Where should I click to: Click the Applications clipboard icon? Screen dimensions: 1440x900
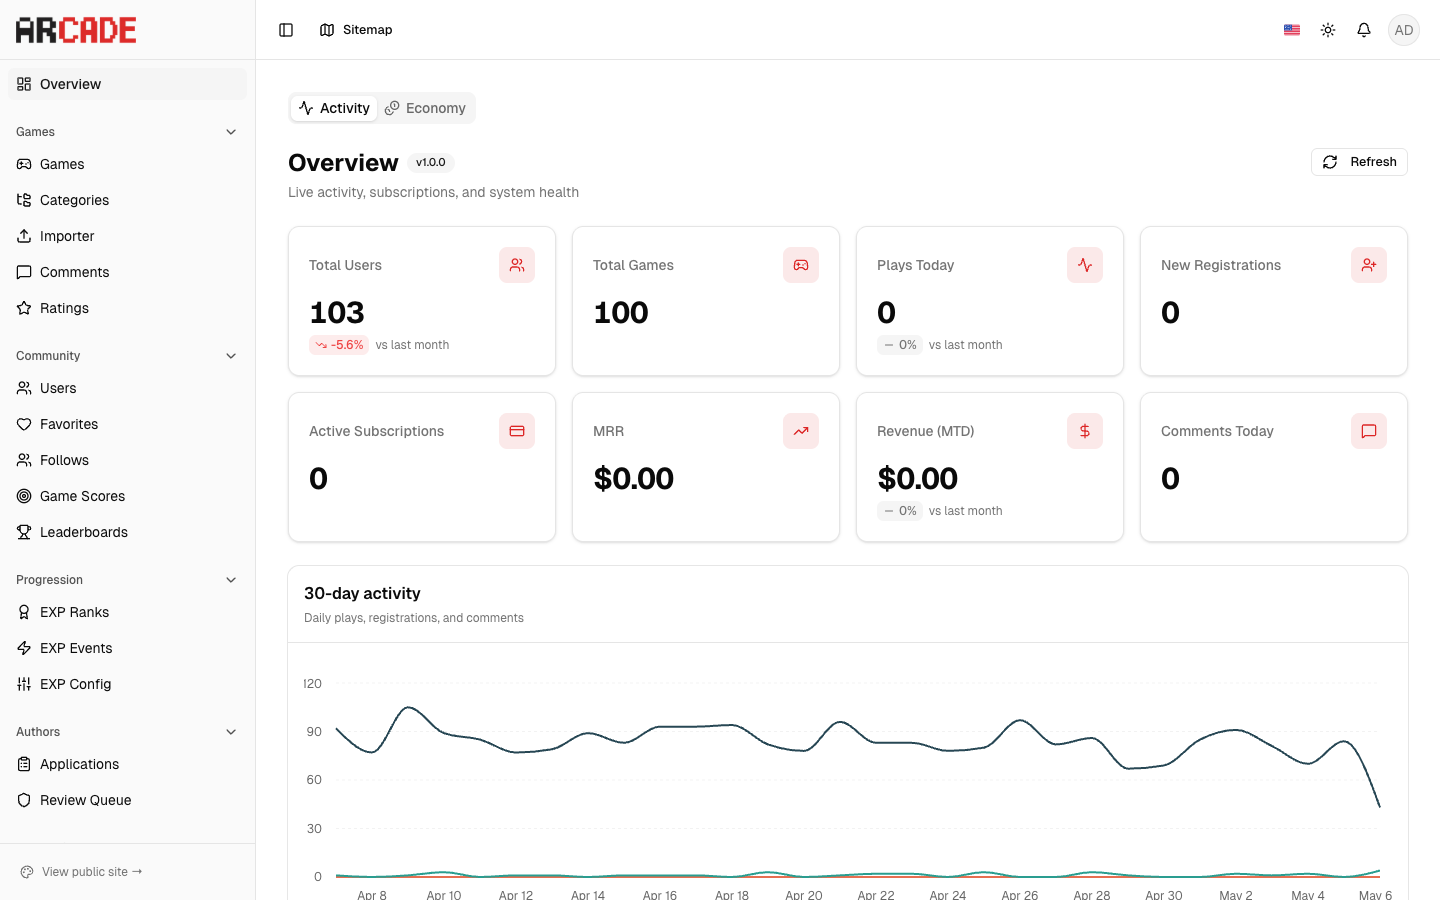tap(24, 764)
